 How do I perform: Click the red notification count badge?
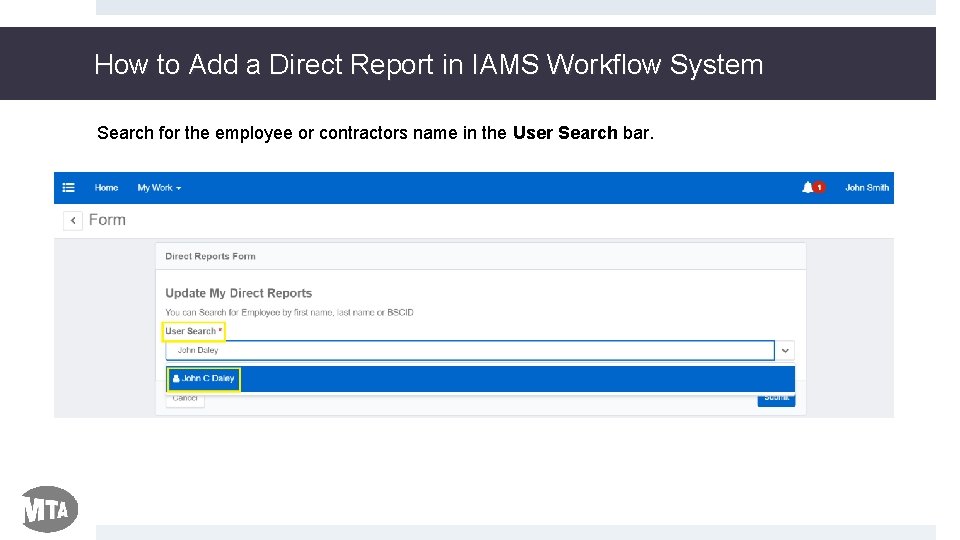point(819,187)
